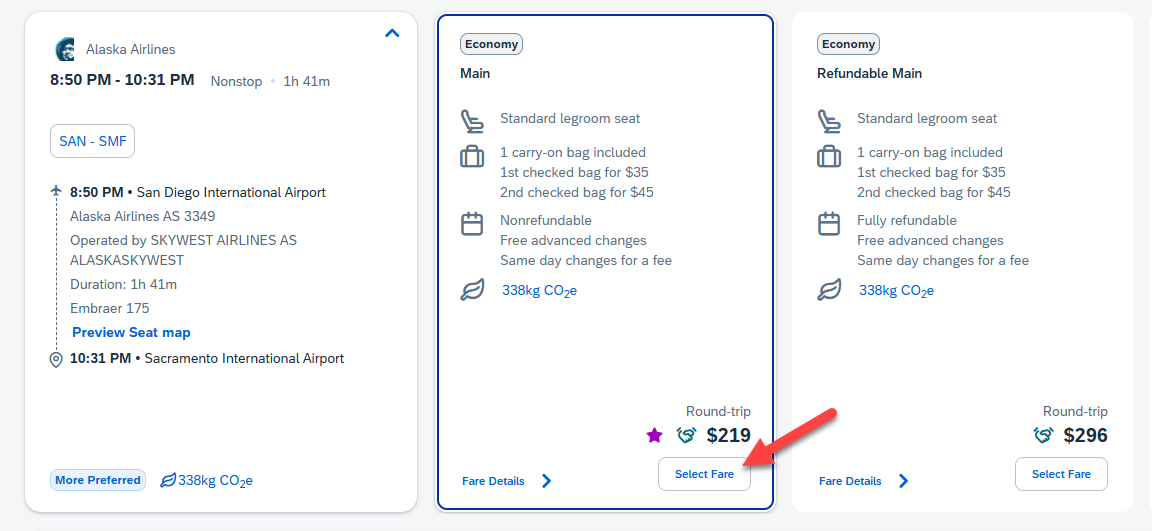Open 338kg CO2e link in Refundable Main
The height and width of the screenshot is (531, 1152).
(x=896, y=291)
